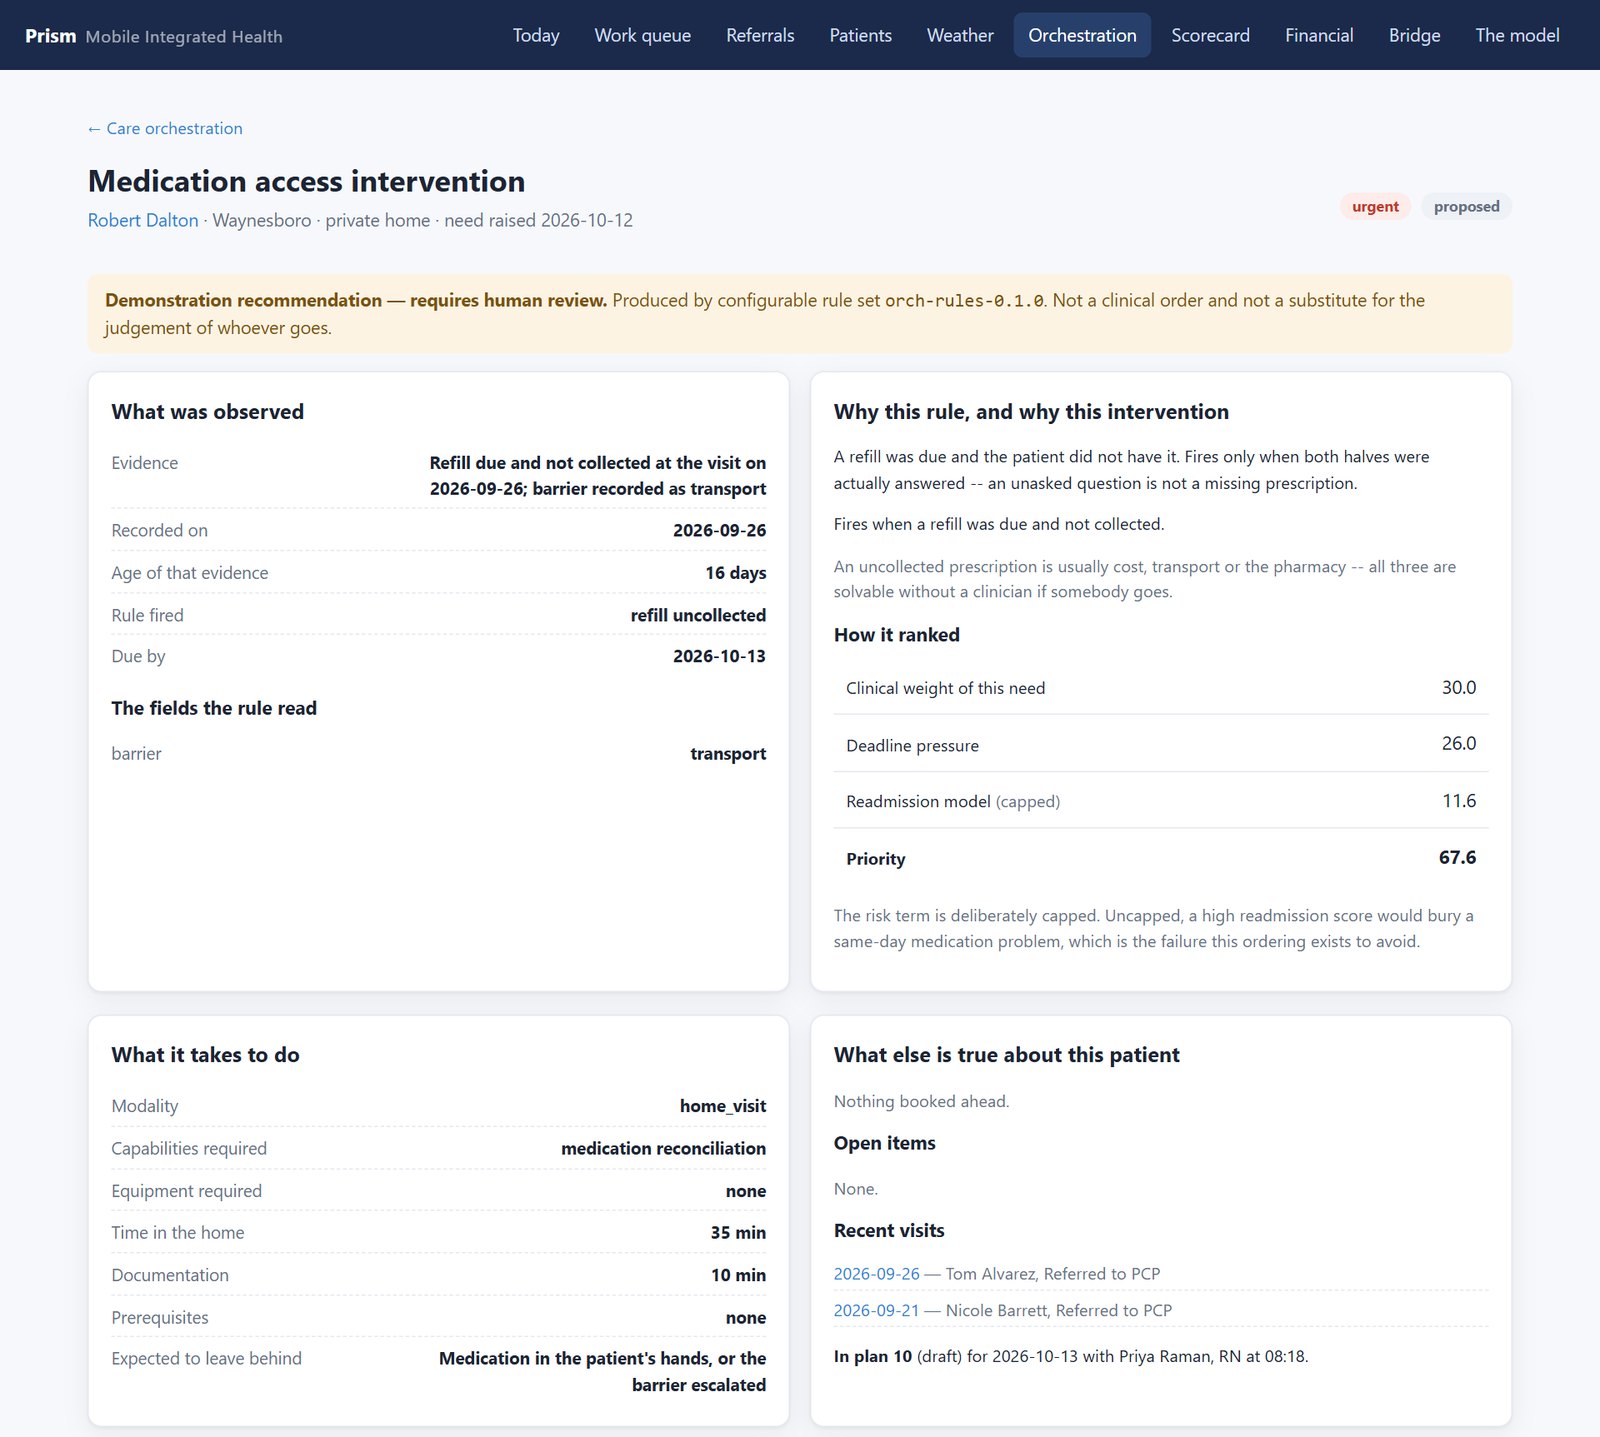Open The model page
The image size is (1600, 1437).
(x=1517, y=35)
